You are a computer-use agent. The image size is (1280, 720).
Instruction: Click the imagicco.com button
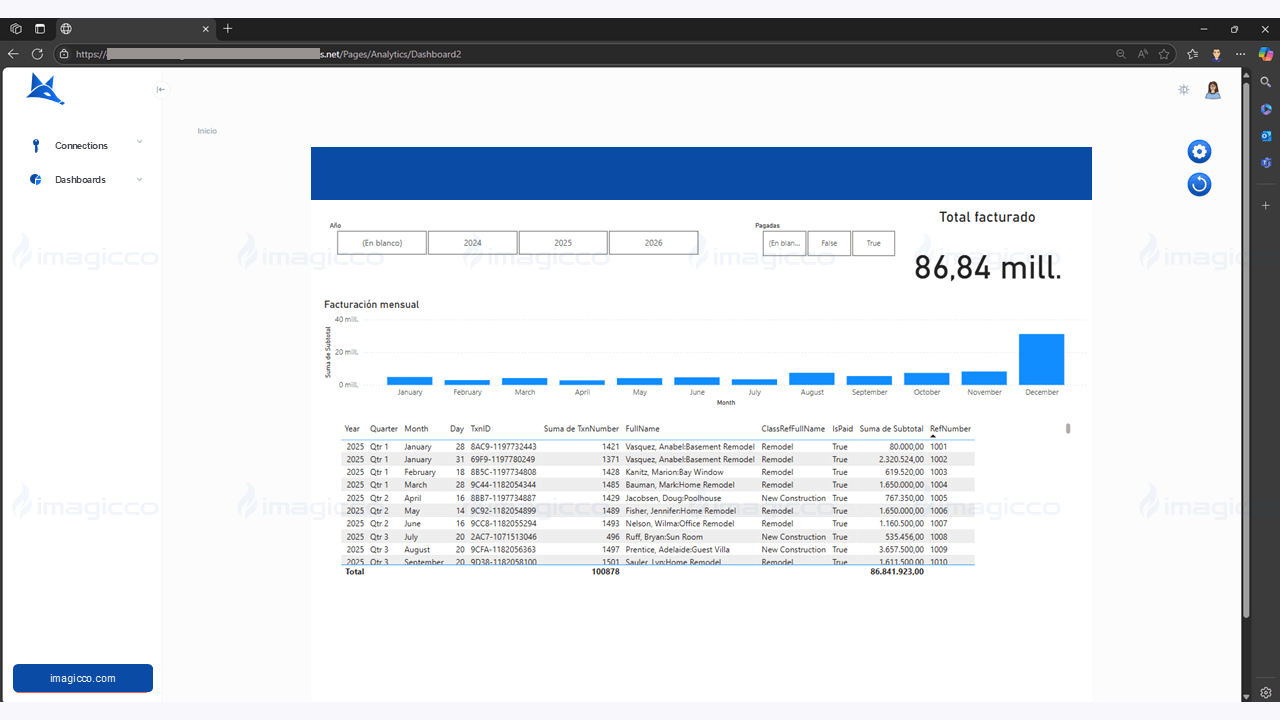click(83, 678)
